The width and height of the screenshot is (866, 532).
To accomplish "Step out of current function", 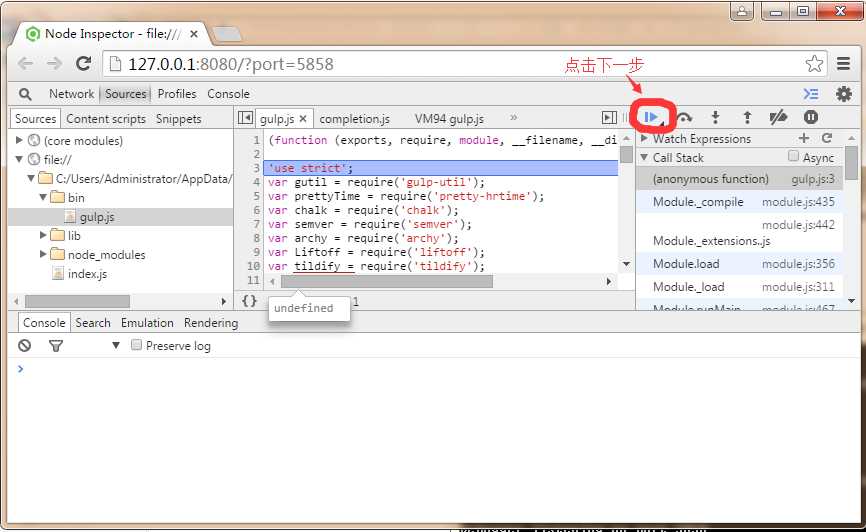I will 747,117.
